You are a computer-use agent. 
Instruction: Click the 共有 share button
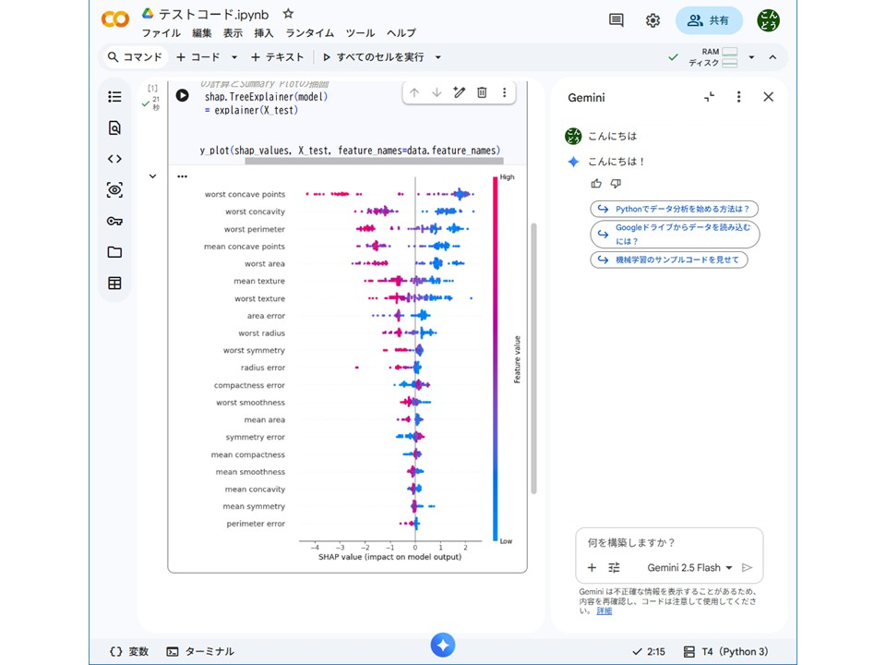coord(709,20)
